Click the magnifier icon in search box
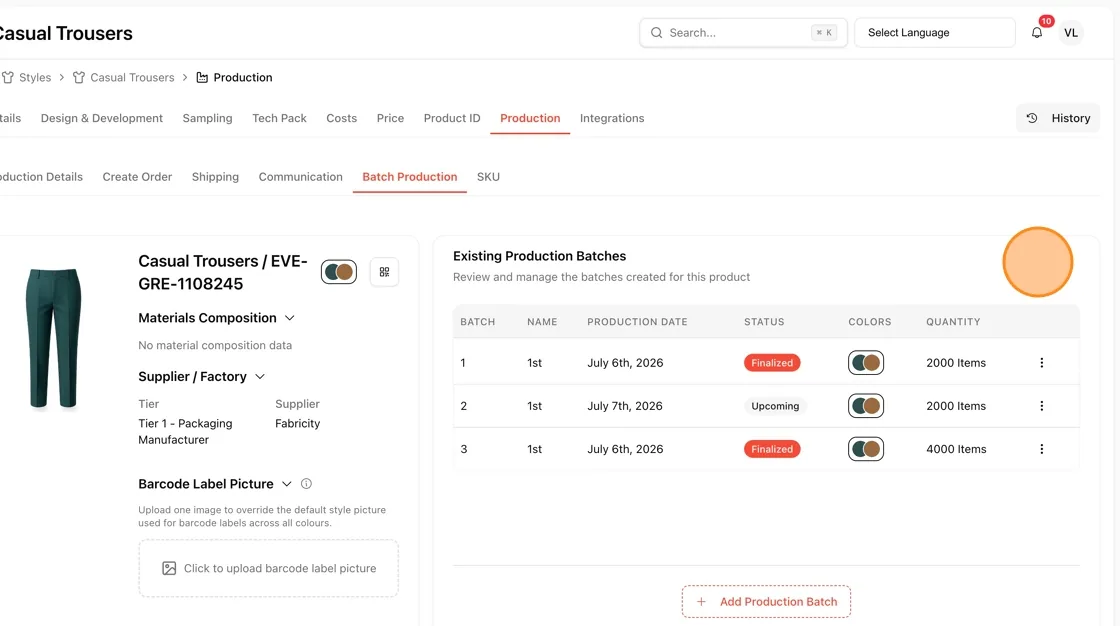Viewport: 1120px width, 626px height. [x=656, y=33]
